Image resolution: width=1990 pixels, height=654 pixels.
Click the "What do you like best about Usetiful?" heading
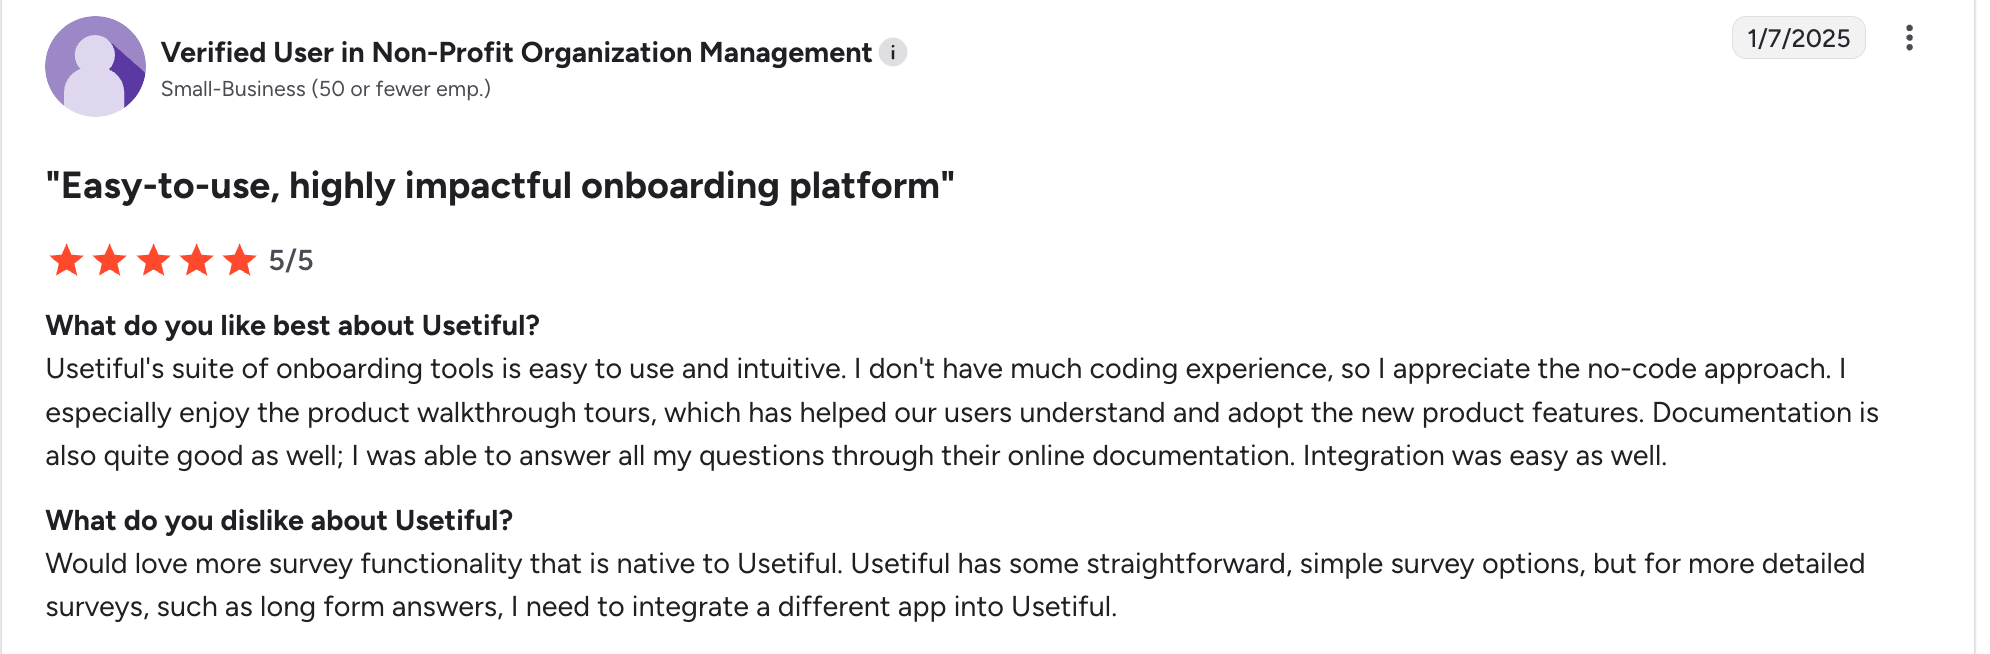pyautogui.click(x=292, y=326)
